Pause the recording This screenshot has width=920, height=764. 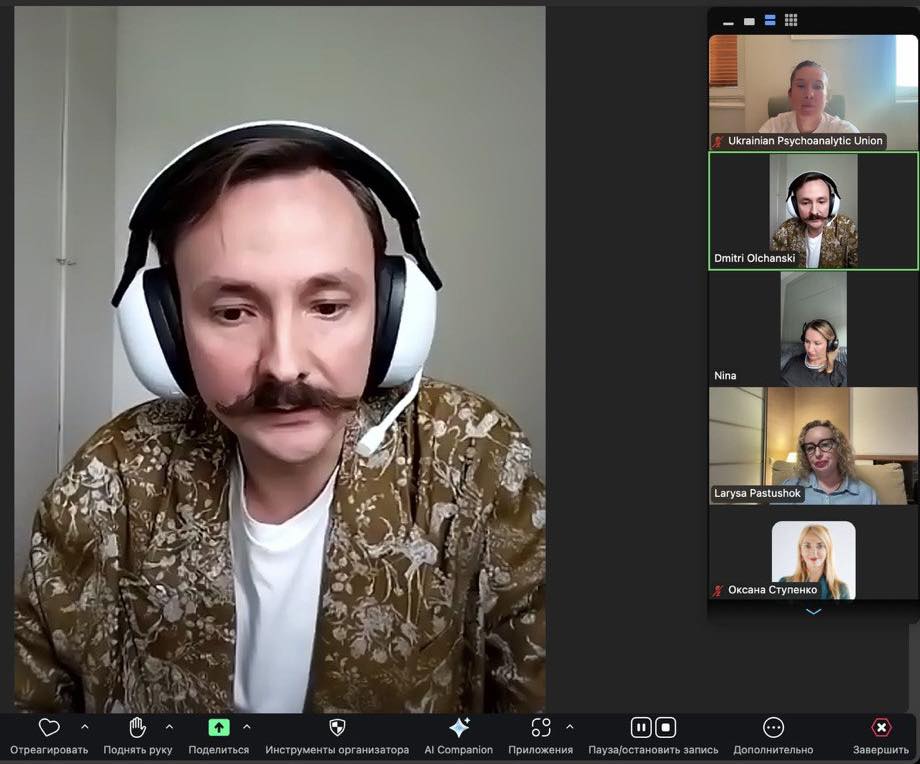point(641,728)
